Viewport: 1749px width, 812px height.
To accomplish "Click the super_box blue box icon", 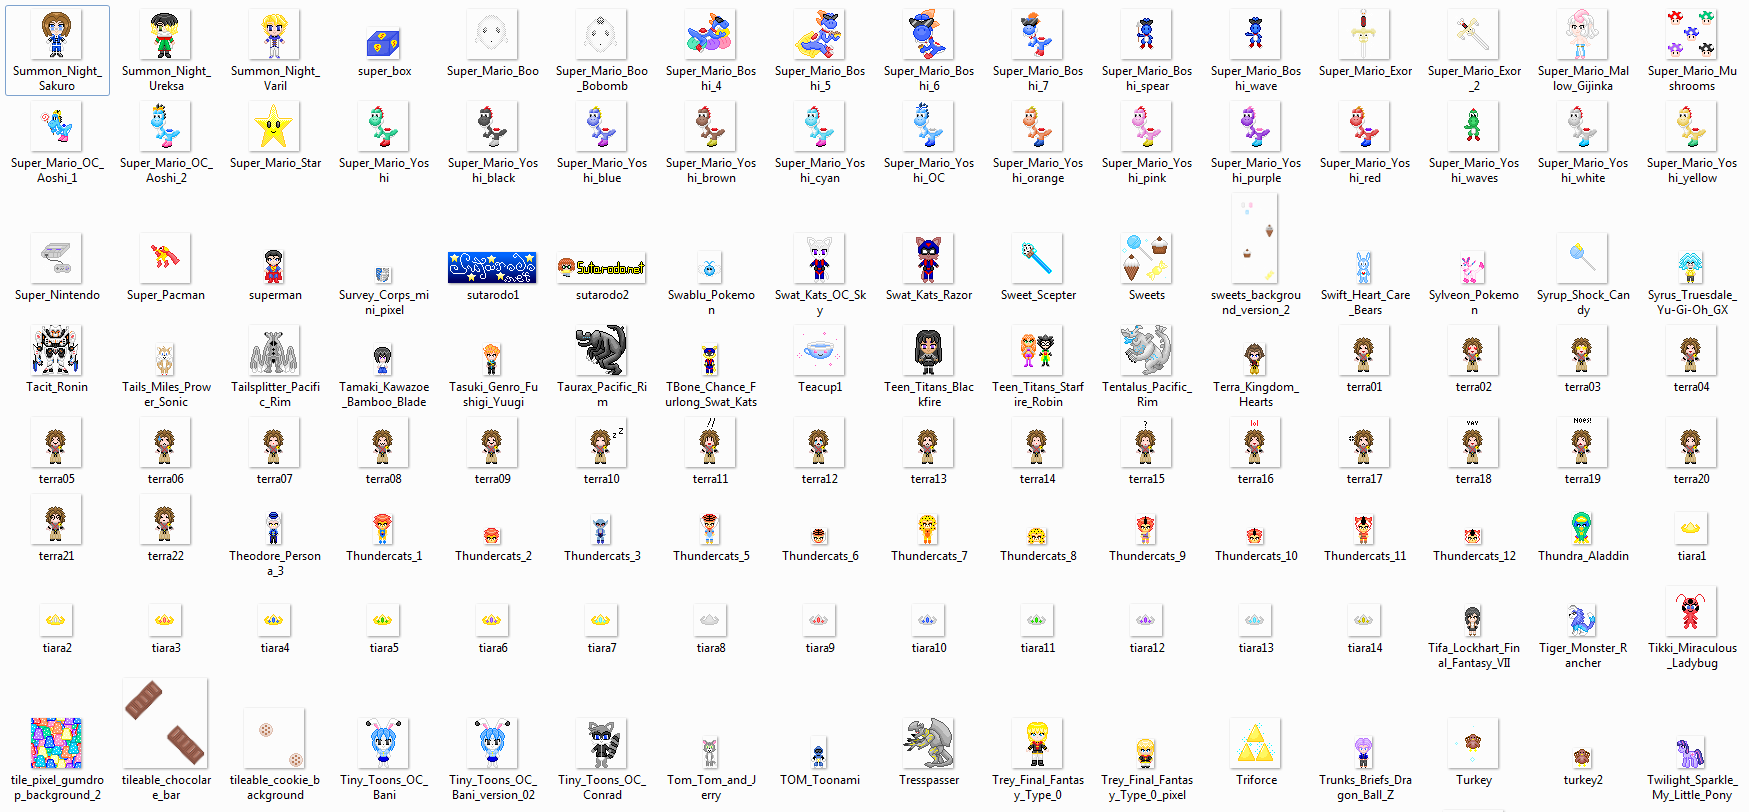I will point(384,43).
